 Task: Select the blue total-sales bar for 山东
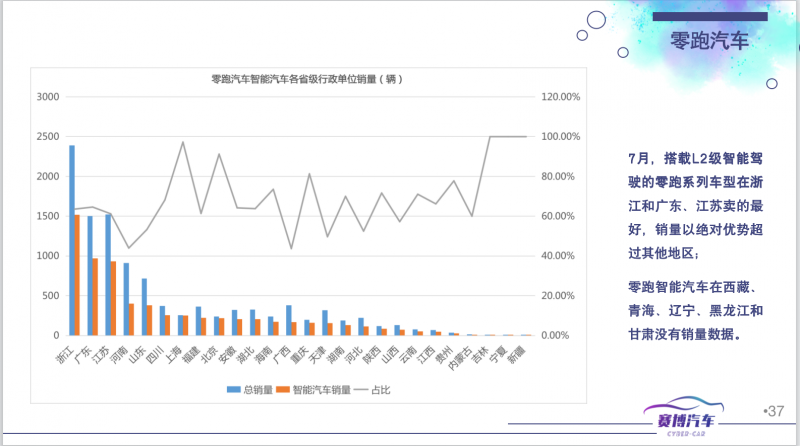pos(144,307)
